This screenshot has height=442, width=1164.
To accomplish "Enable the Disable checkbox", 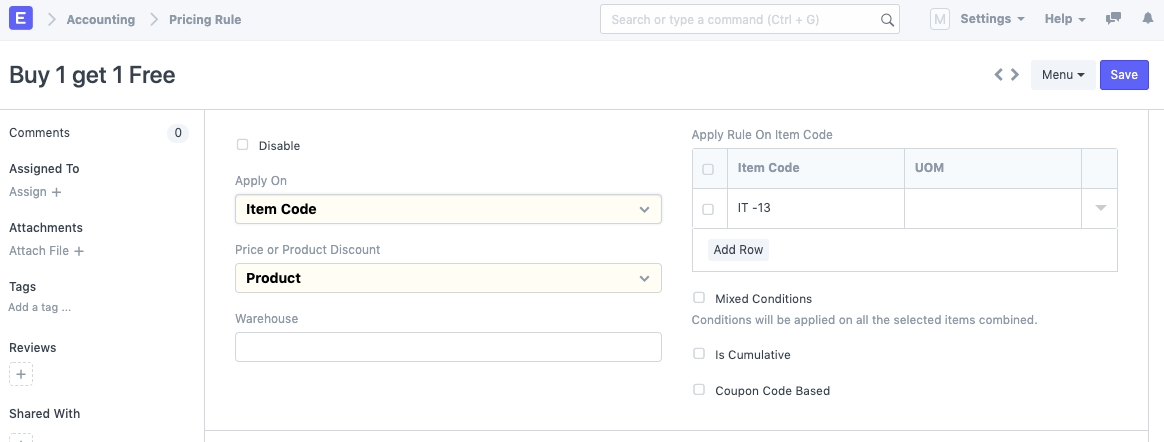I will pos(242,145).
